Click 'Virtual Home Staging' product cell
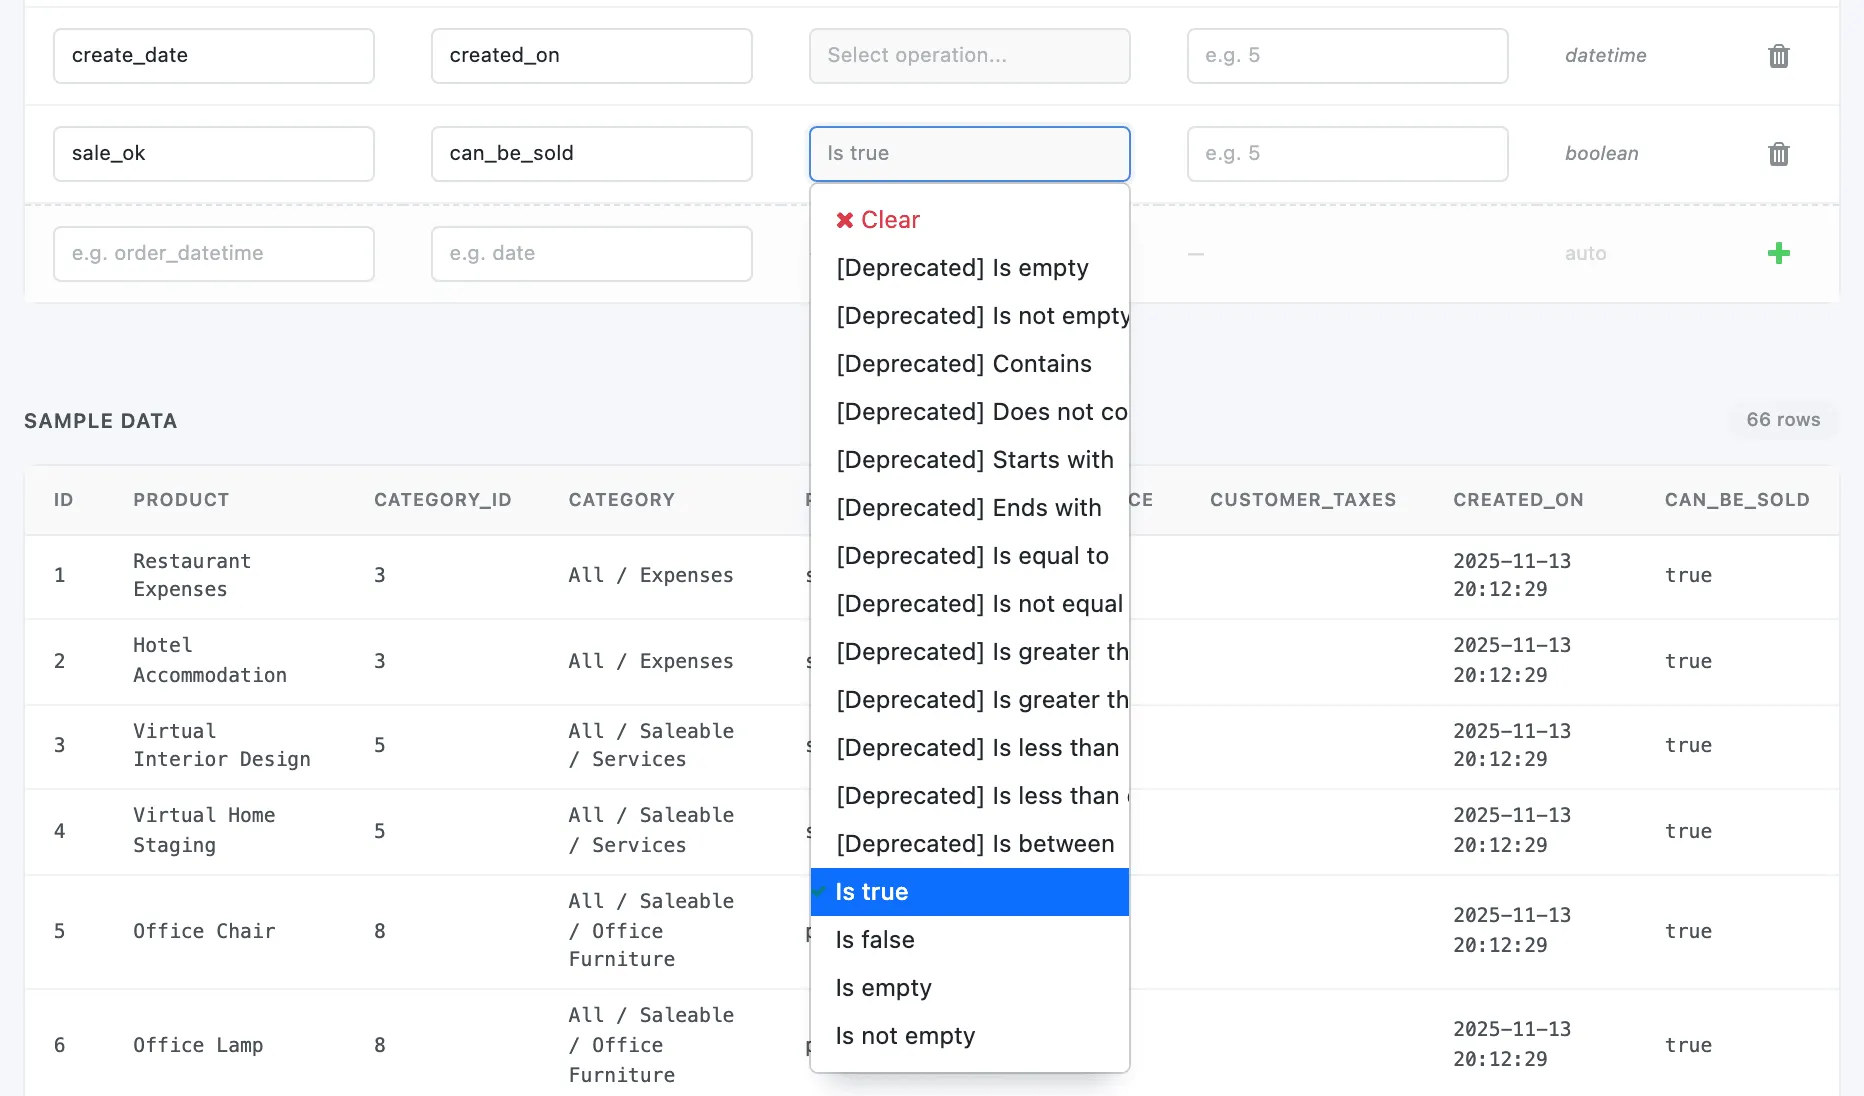 click(x=204, y=830)
